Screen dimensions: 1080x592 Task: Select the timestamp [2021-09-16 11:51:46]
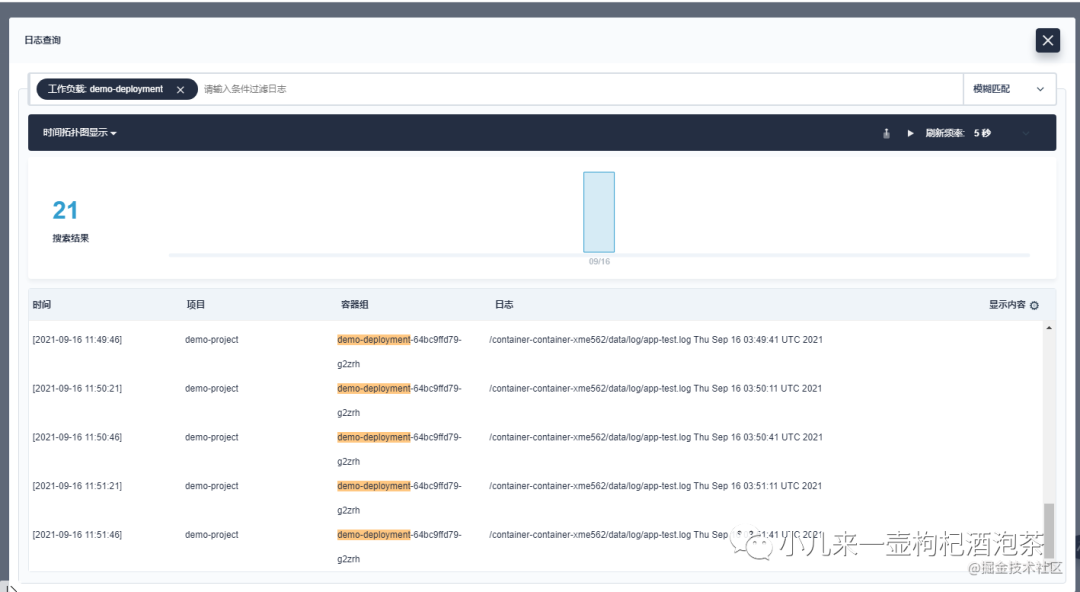point(77,535)
